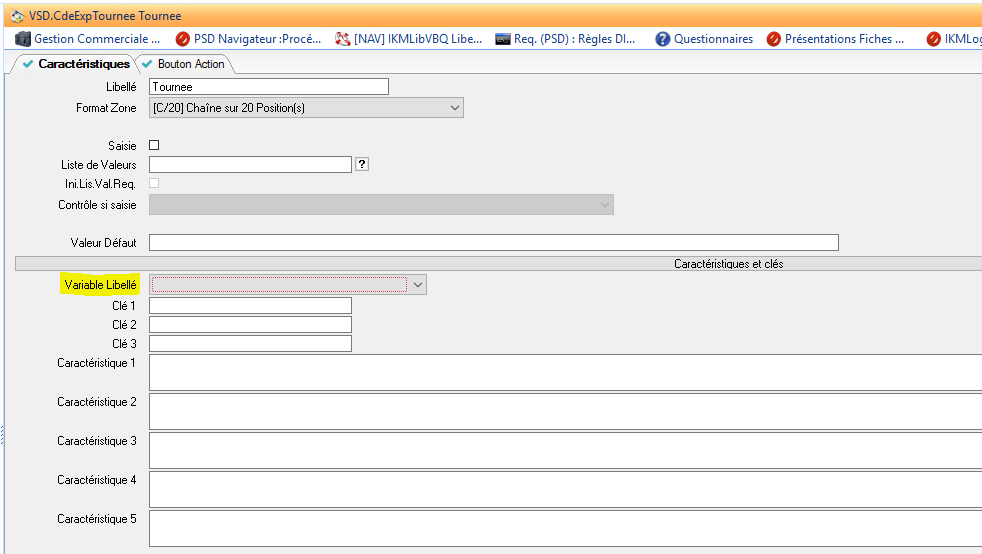Click the Libellé field containing Tournee

click(268, 87)
